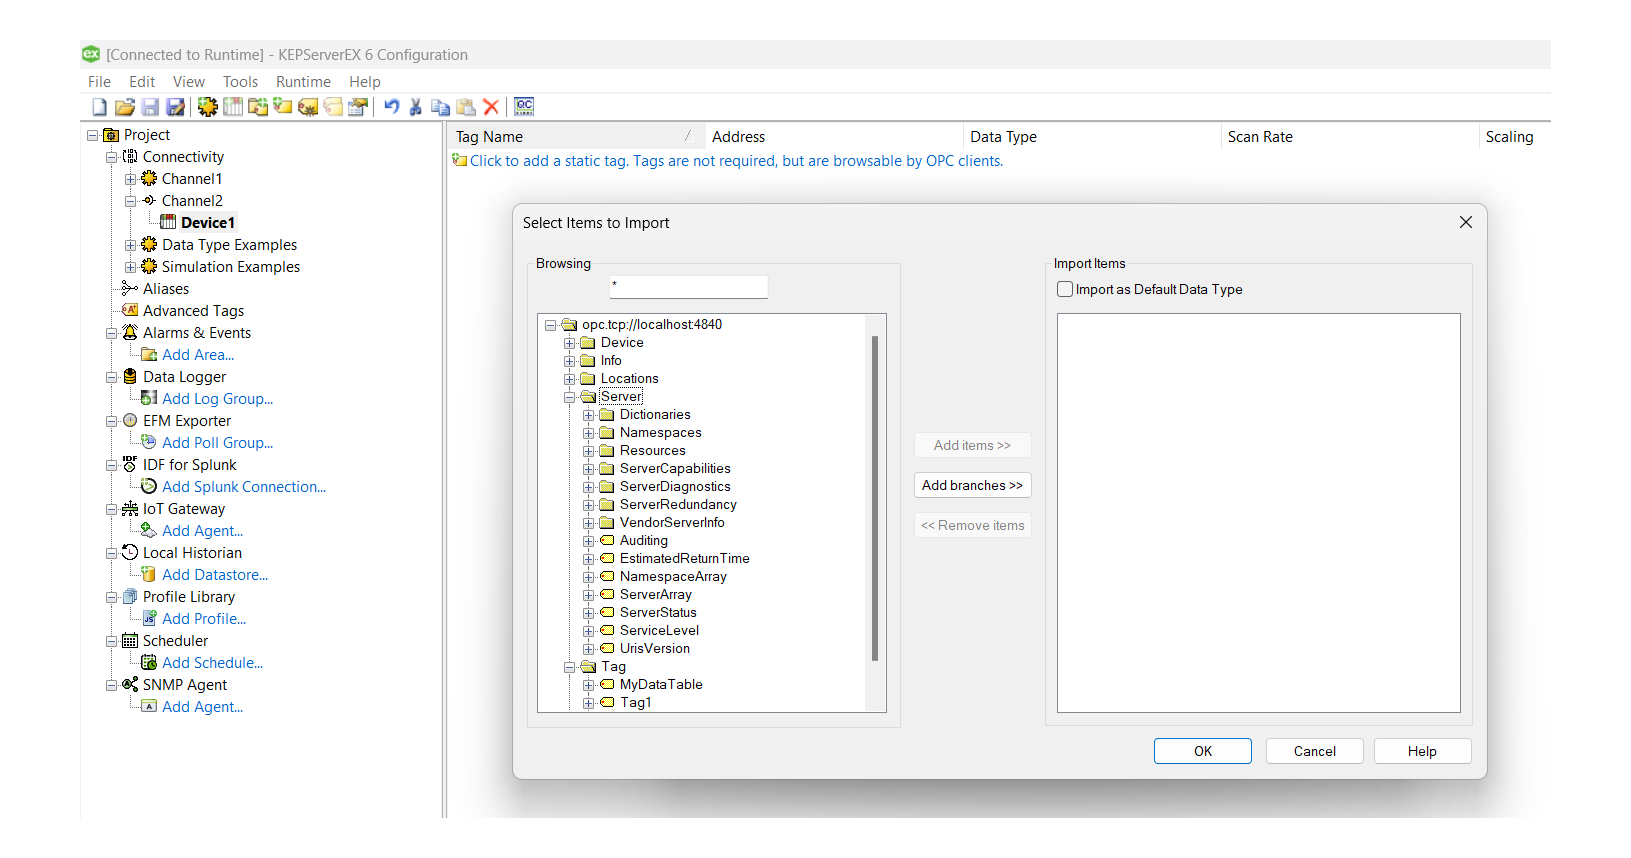The width and height of the screenshot is (1631, 858).
Task: Click the Cut scissors icon
Action: coord(416,107)
